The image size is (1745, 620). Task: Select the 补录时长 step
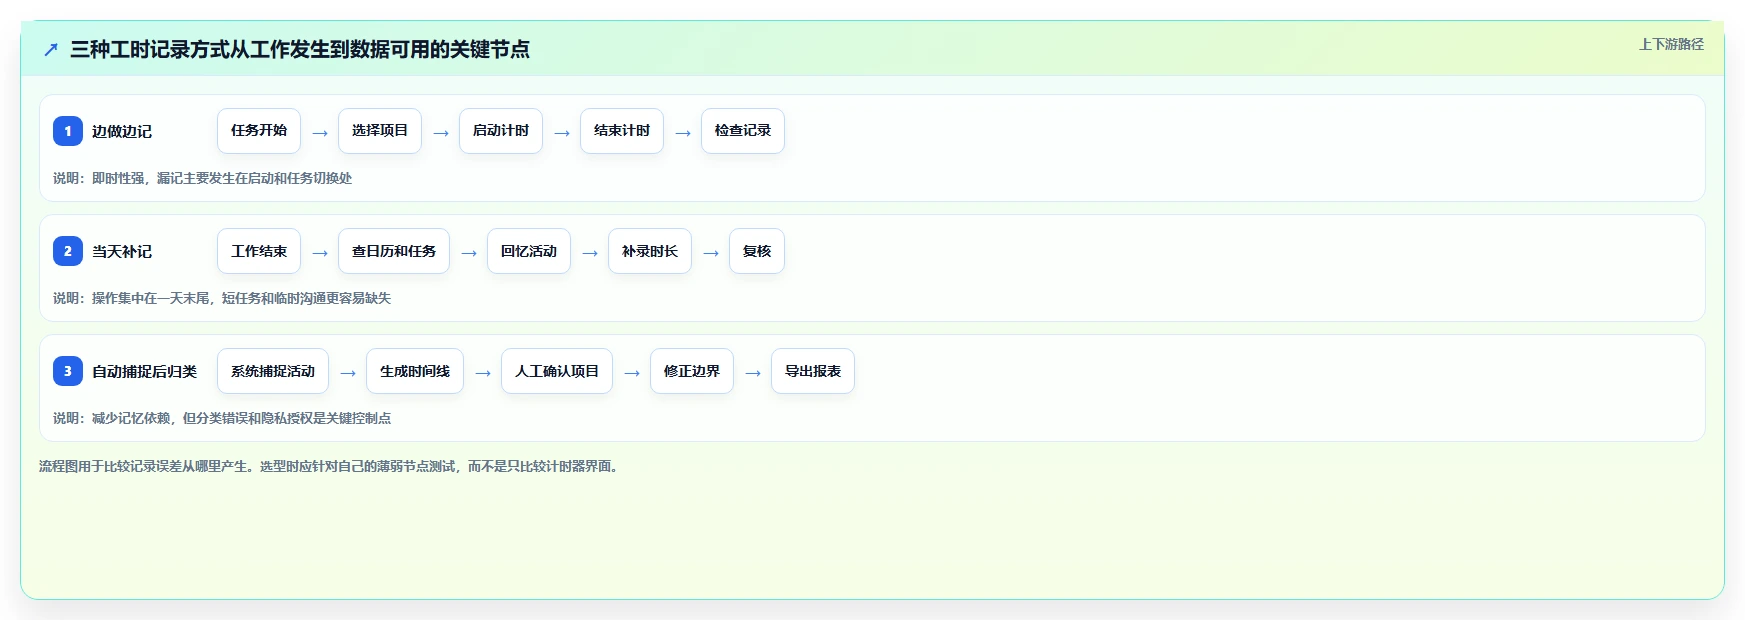click(650, 251)
